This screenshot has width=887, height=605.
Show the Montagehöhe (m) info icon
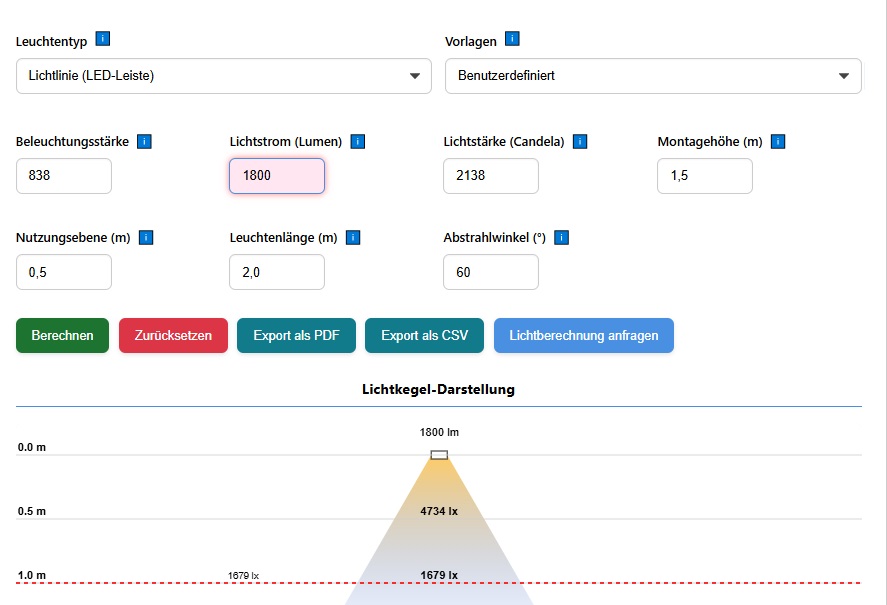778,141
